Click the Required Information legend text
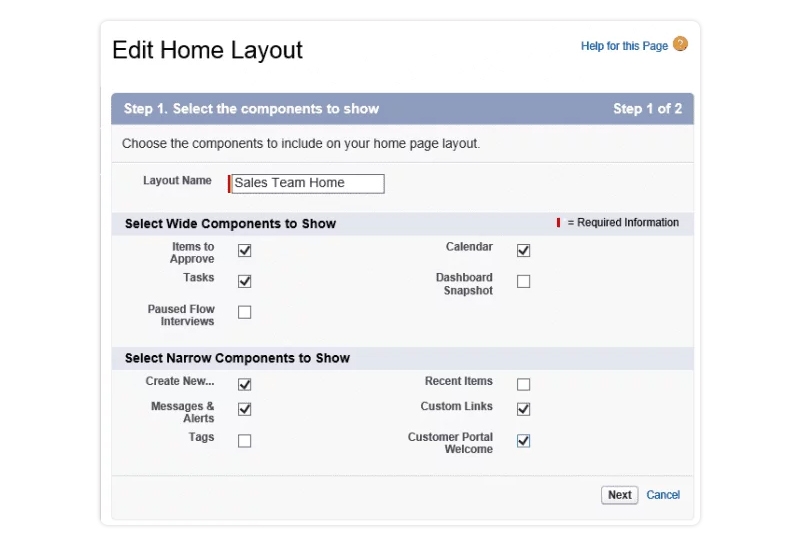800x540 pixels. [622, 223]
